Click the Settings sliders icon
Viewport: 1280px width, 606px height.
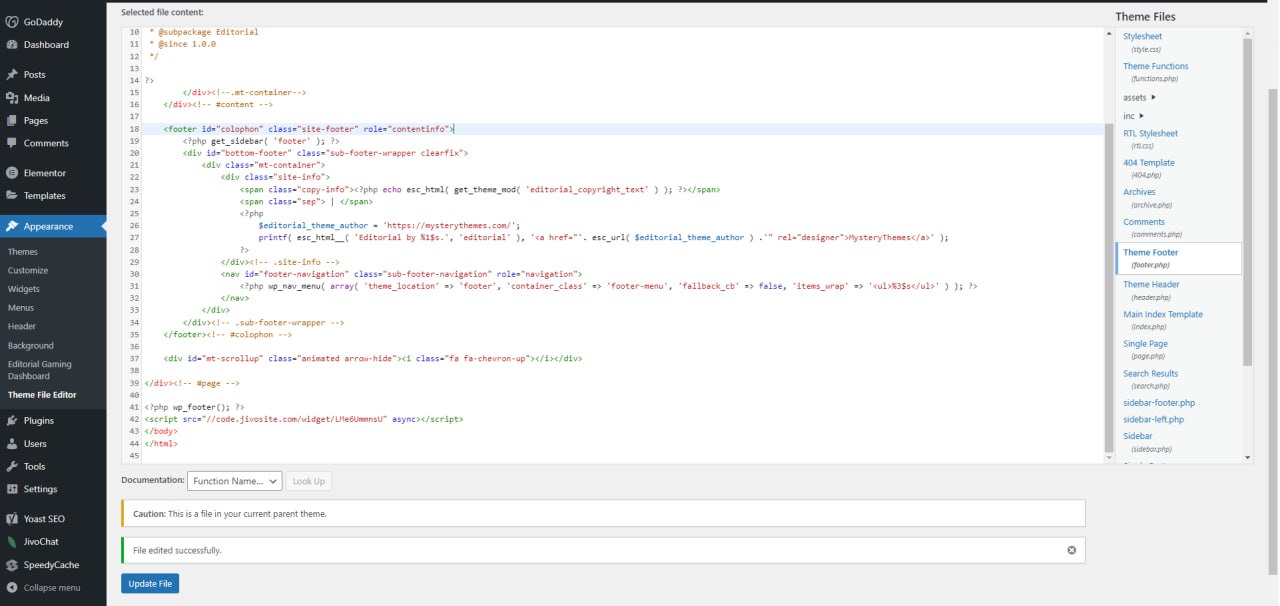click(x=11, y=490)
